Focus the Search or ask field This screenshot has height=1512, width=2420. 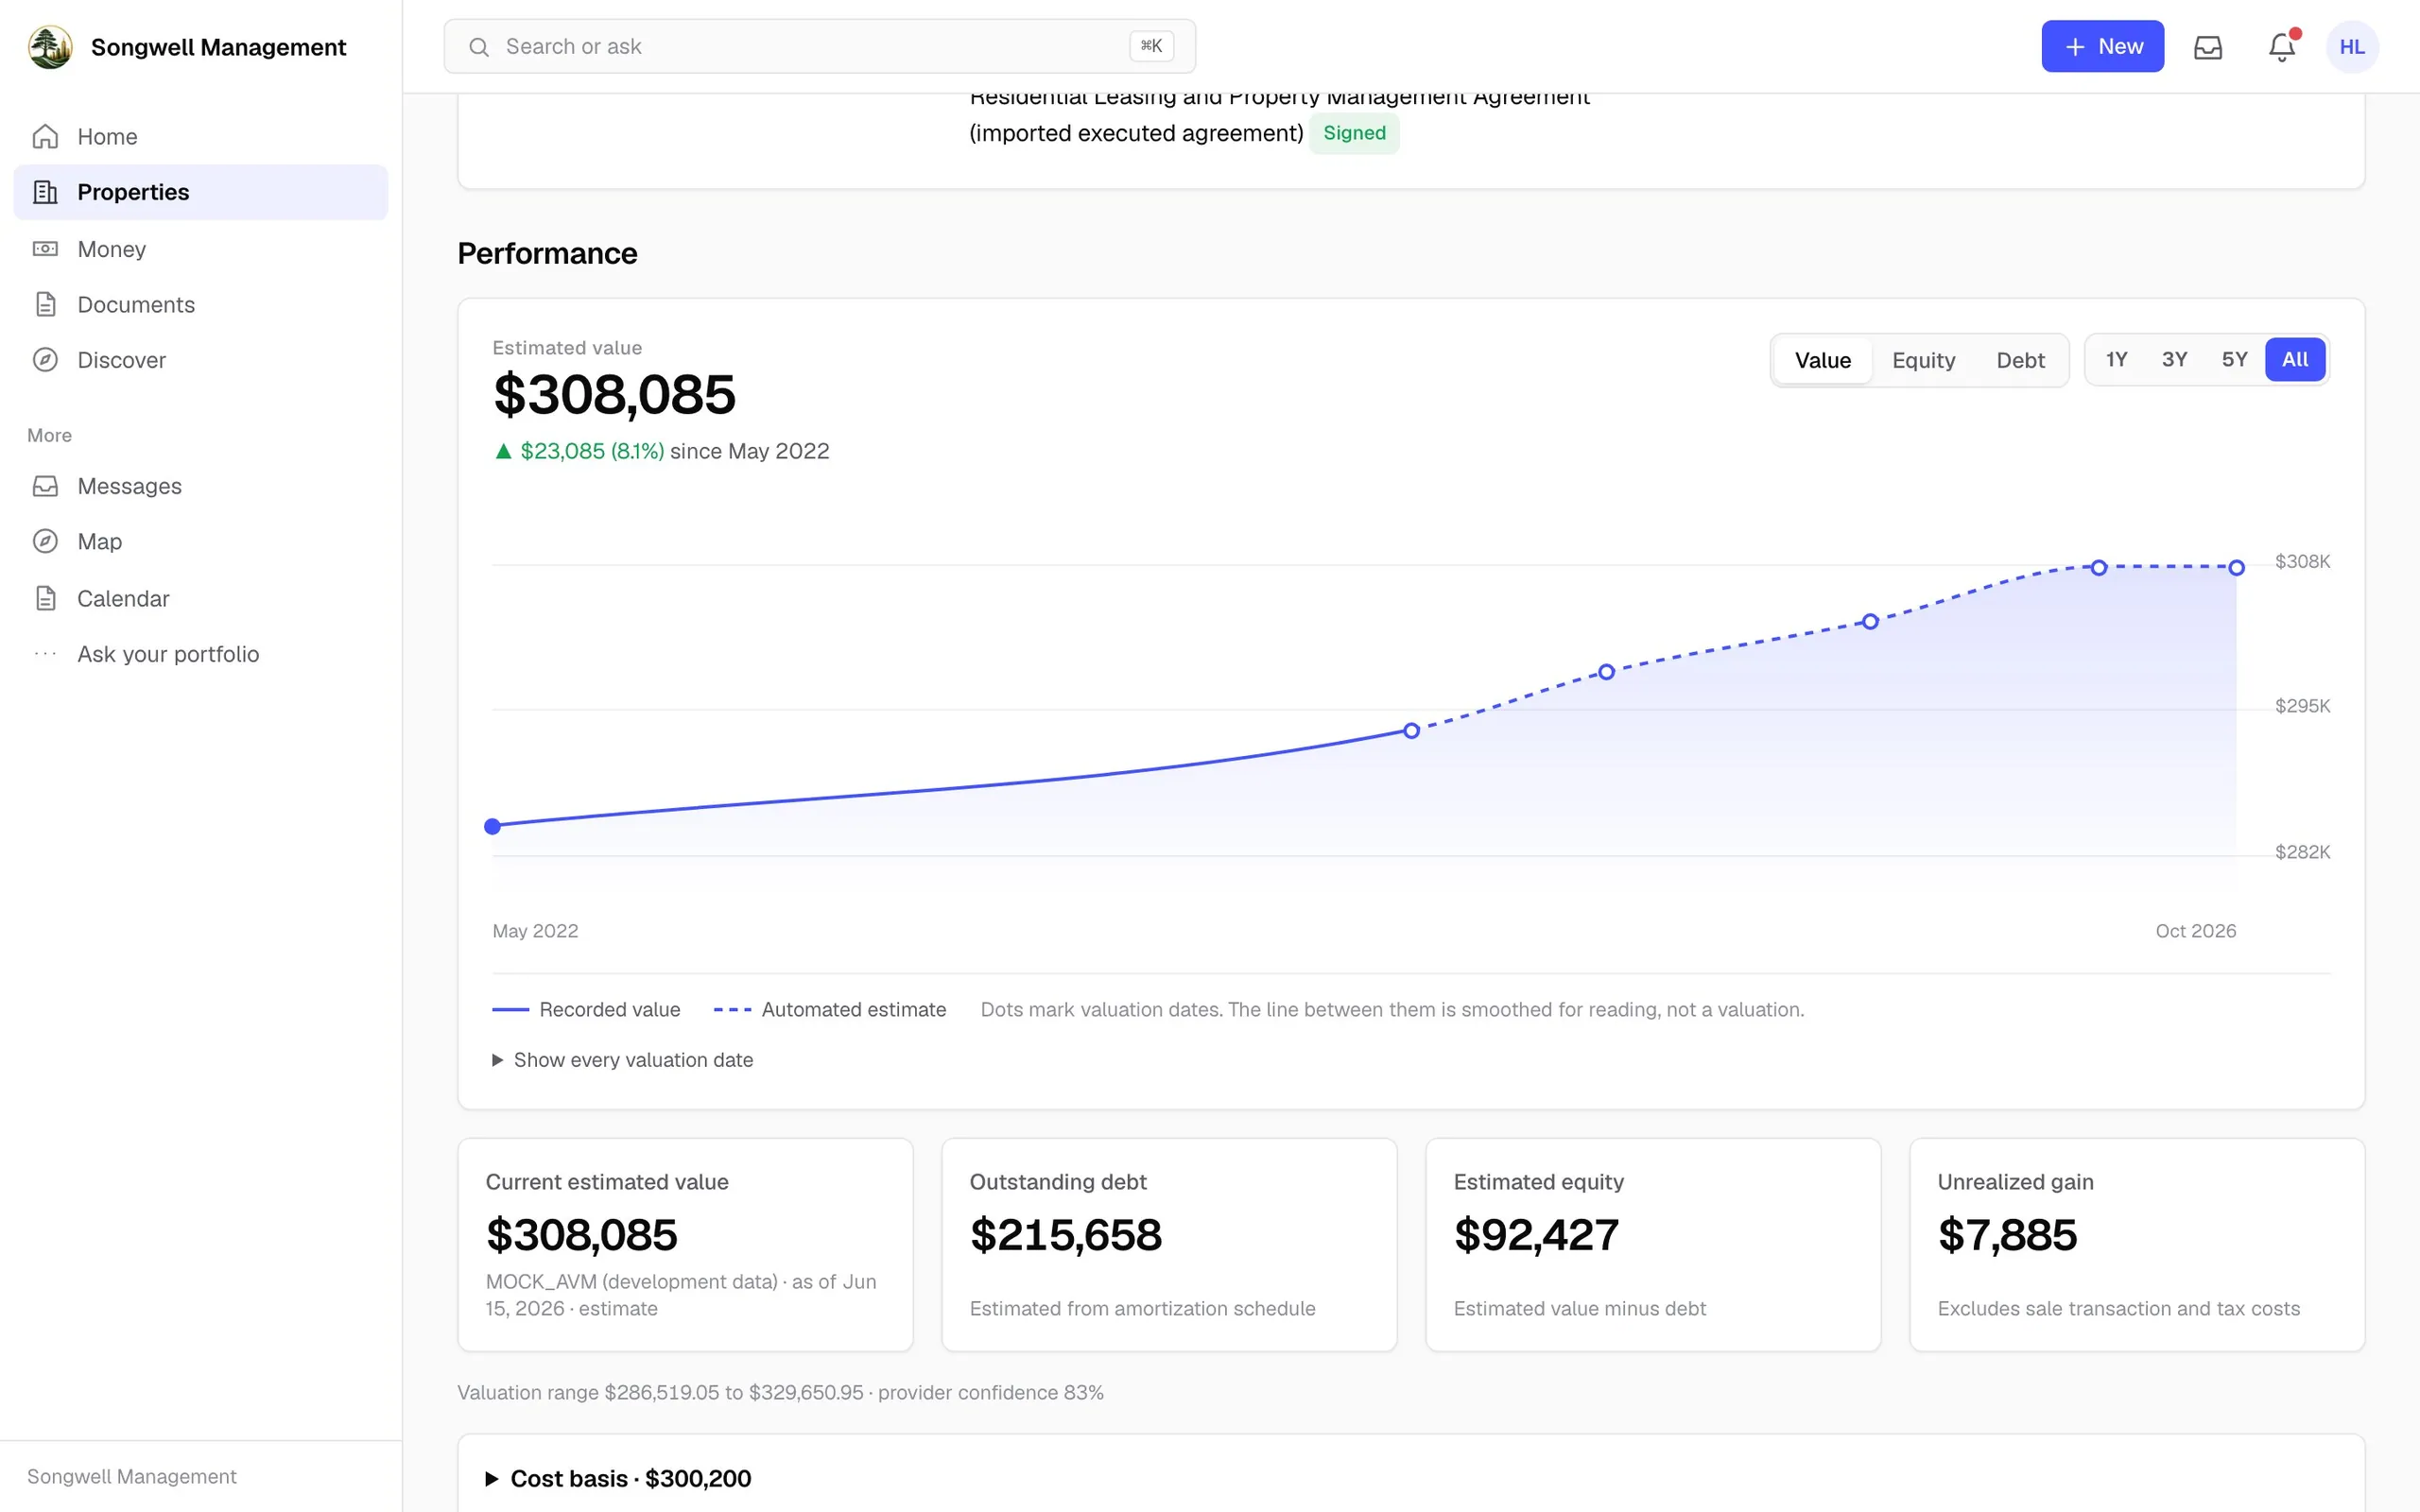820,47
